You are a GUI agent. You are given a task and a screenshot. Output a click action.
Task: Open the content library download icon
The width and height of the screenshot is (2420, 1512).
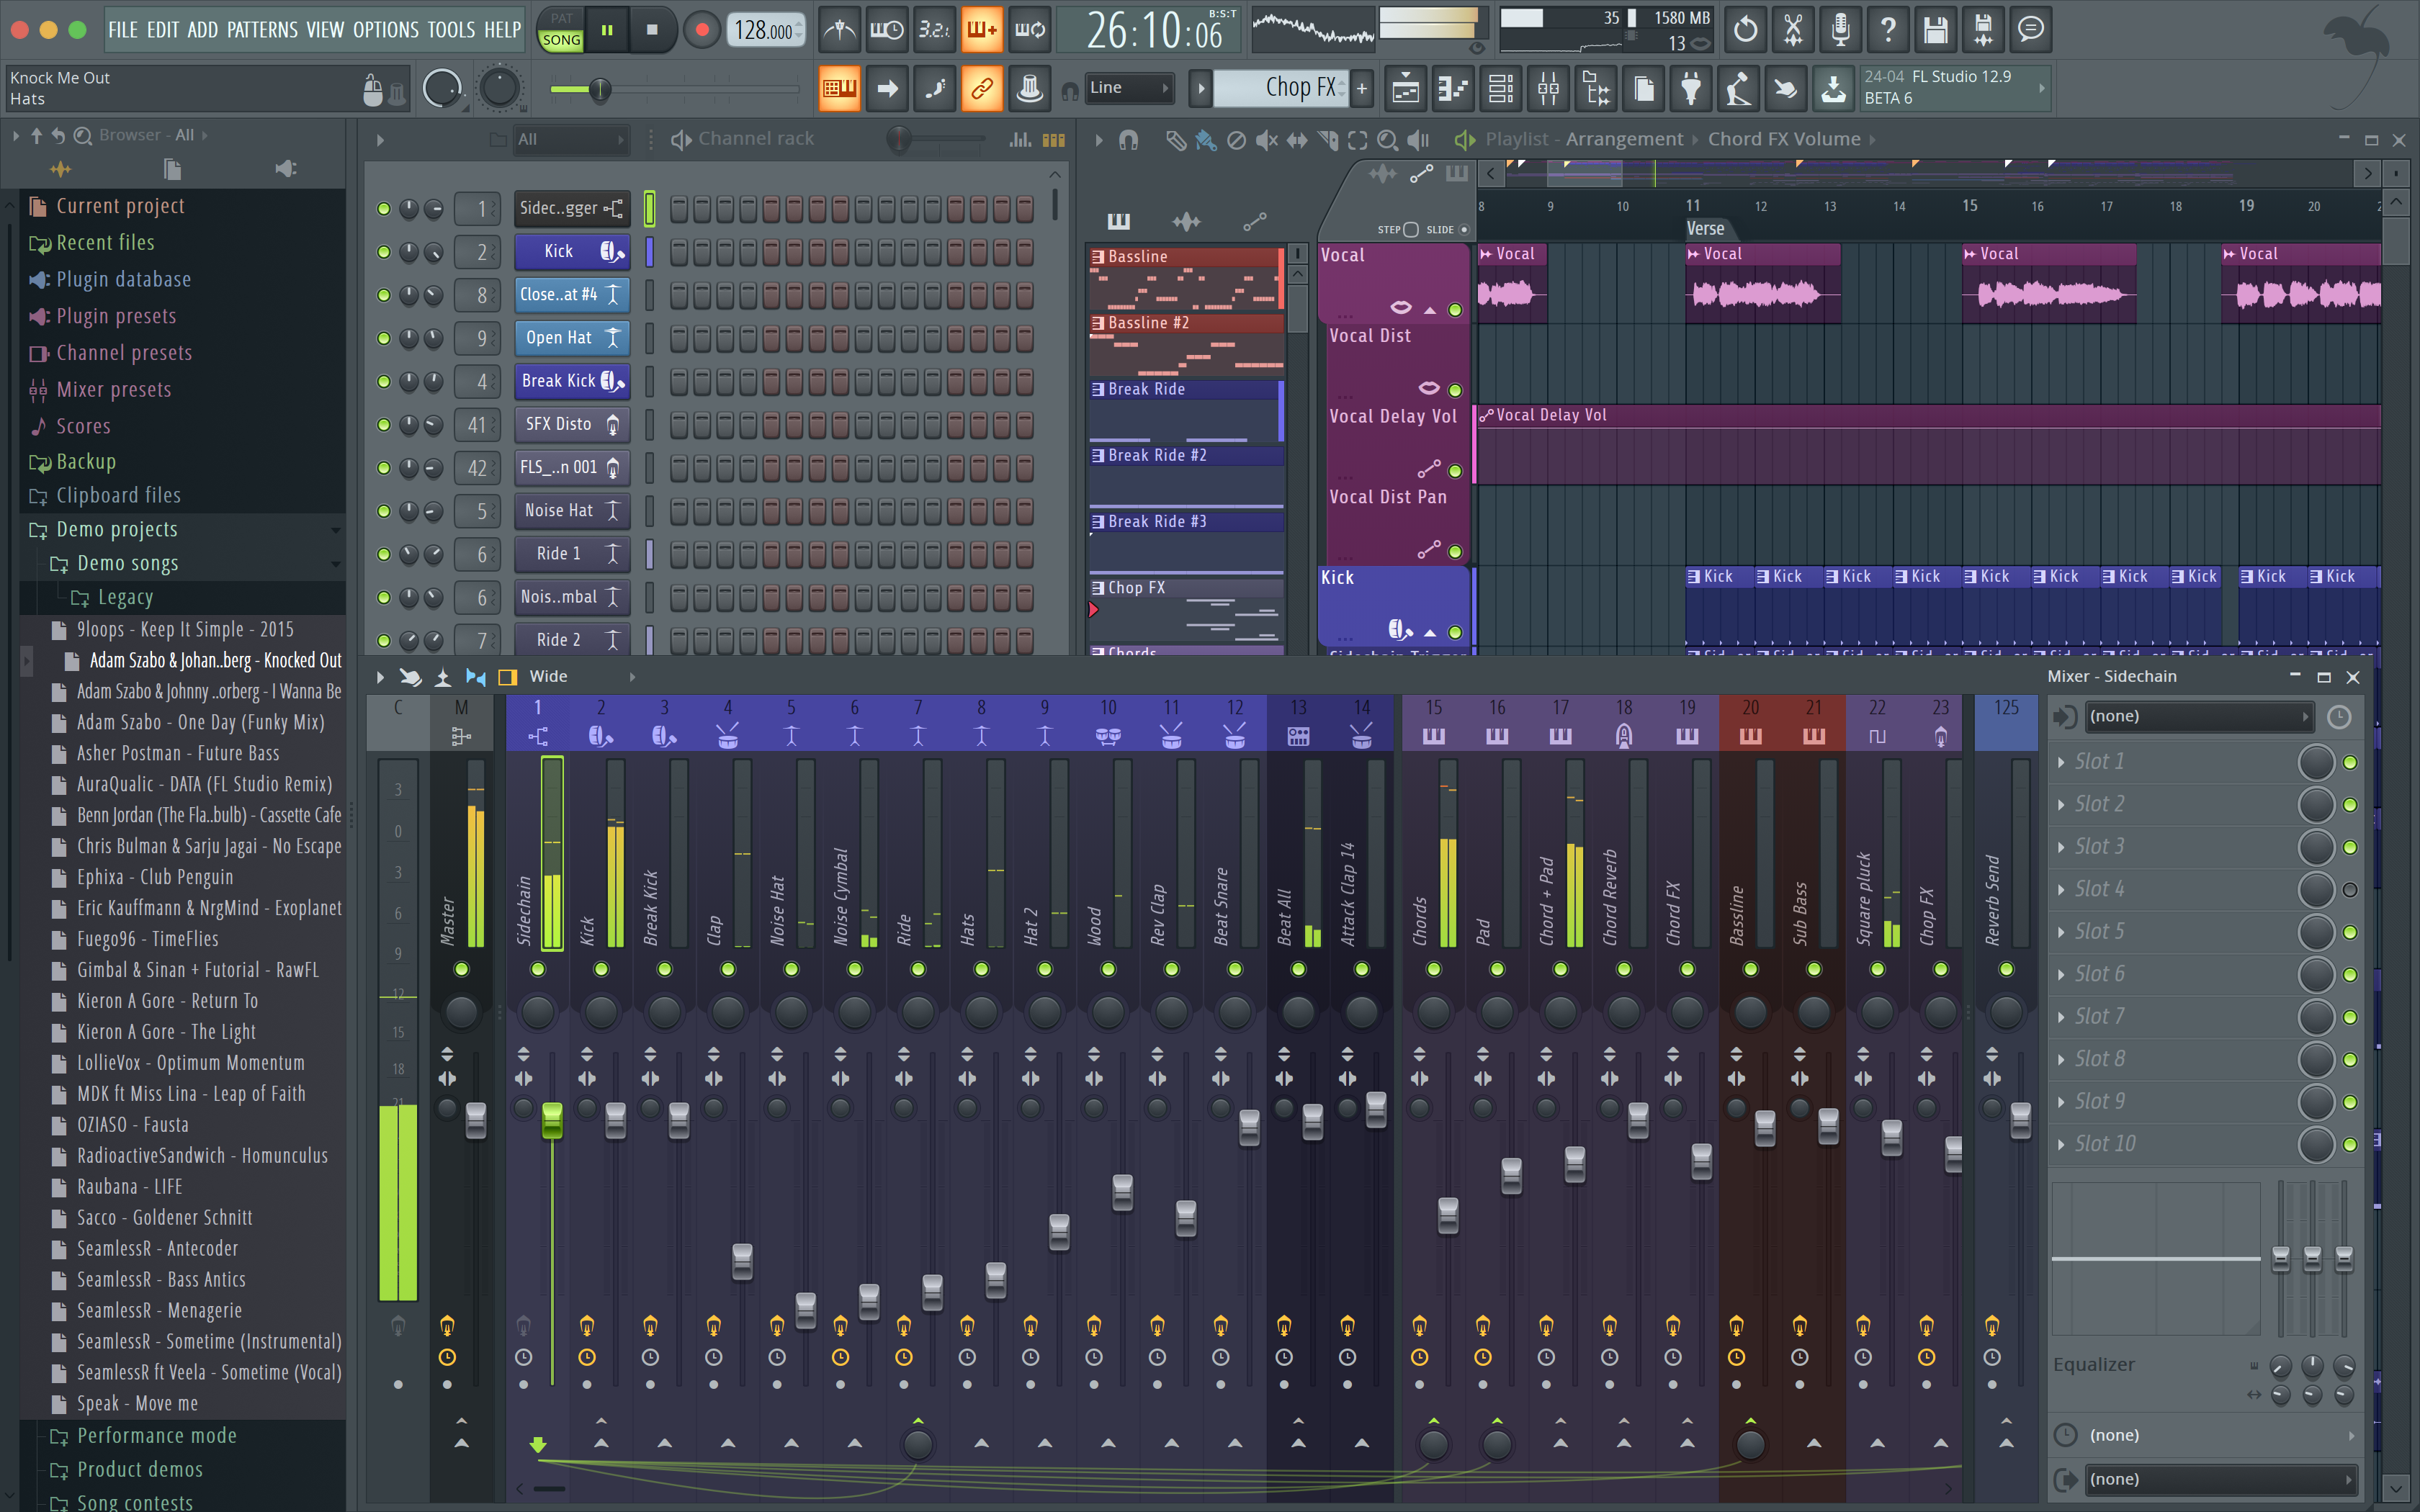[1834, 89]
